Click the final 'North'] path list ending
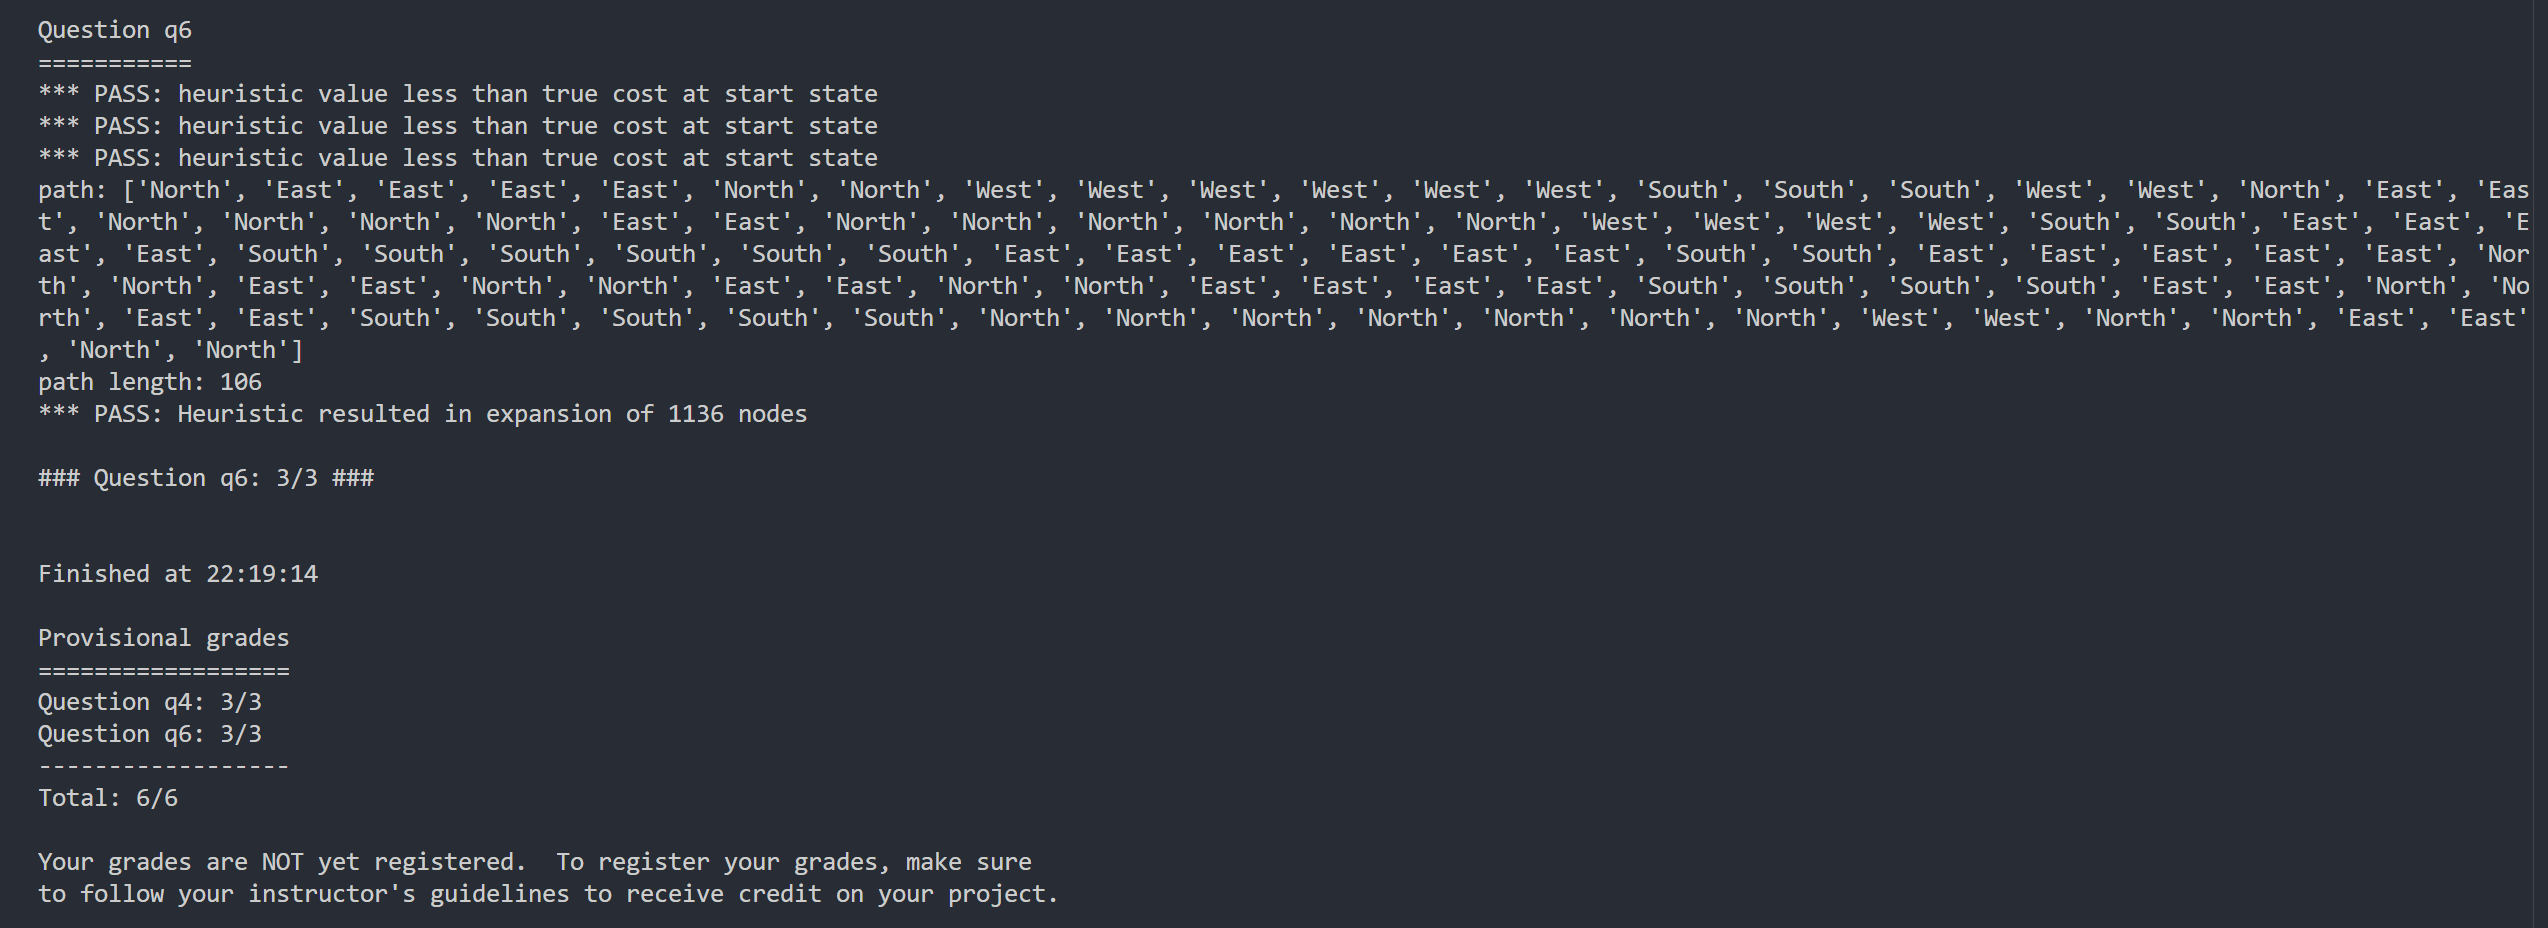The width and height of the screenshot is (2548, 928). click(248, 350)
